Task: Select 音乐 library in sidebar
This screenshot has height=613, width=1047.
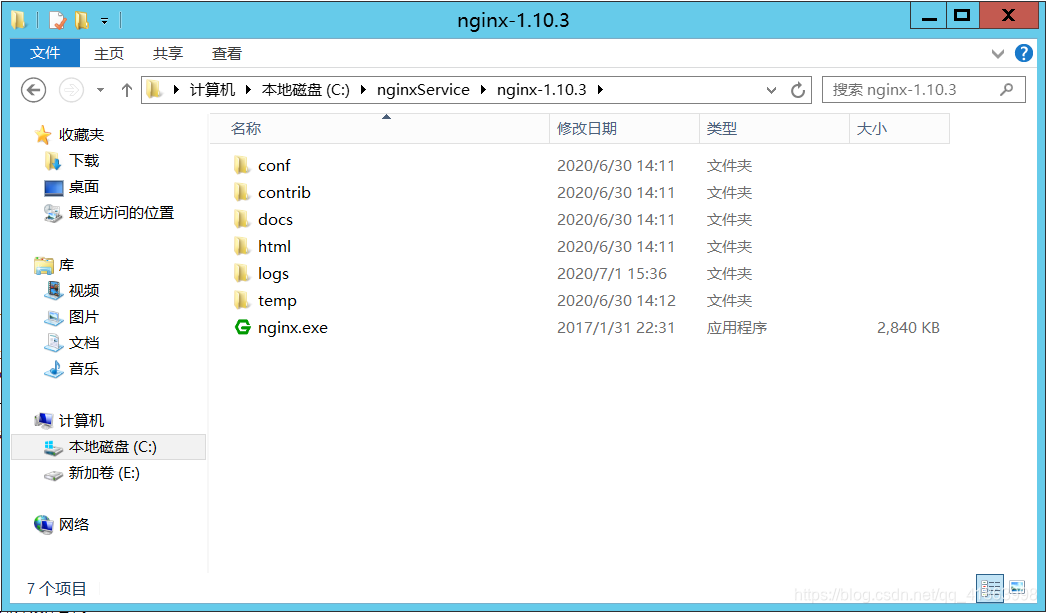Action: tap(83, 369)
